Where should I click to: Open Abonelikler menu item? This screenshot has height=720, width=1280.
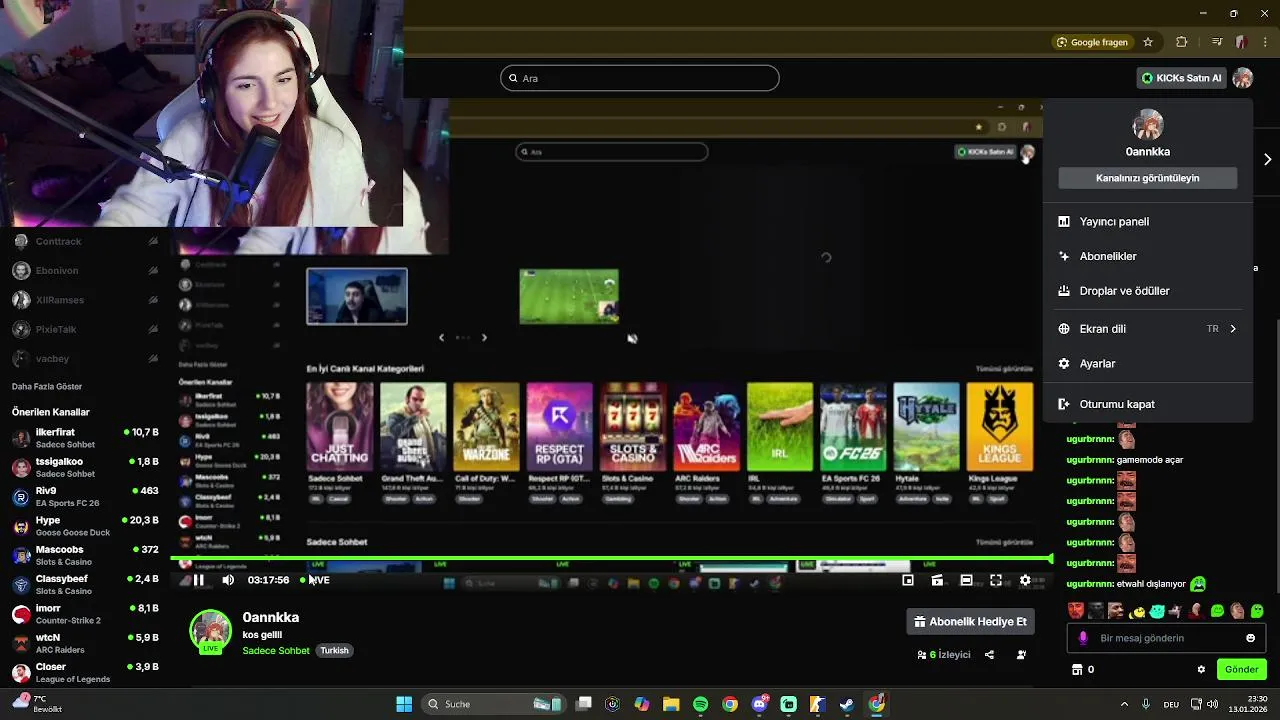point(1148,256)
